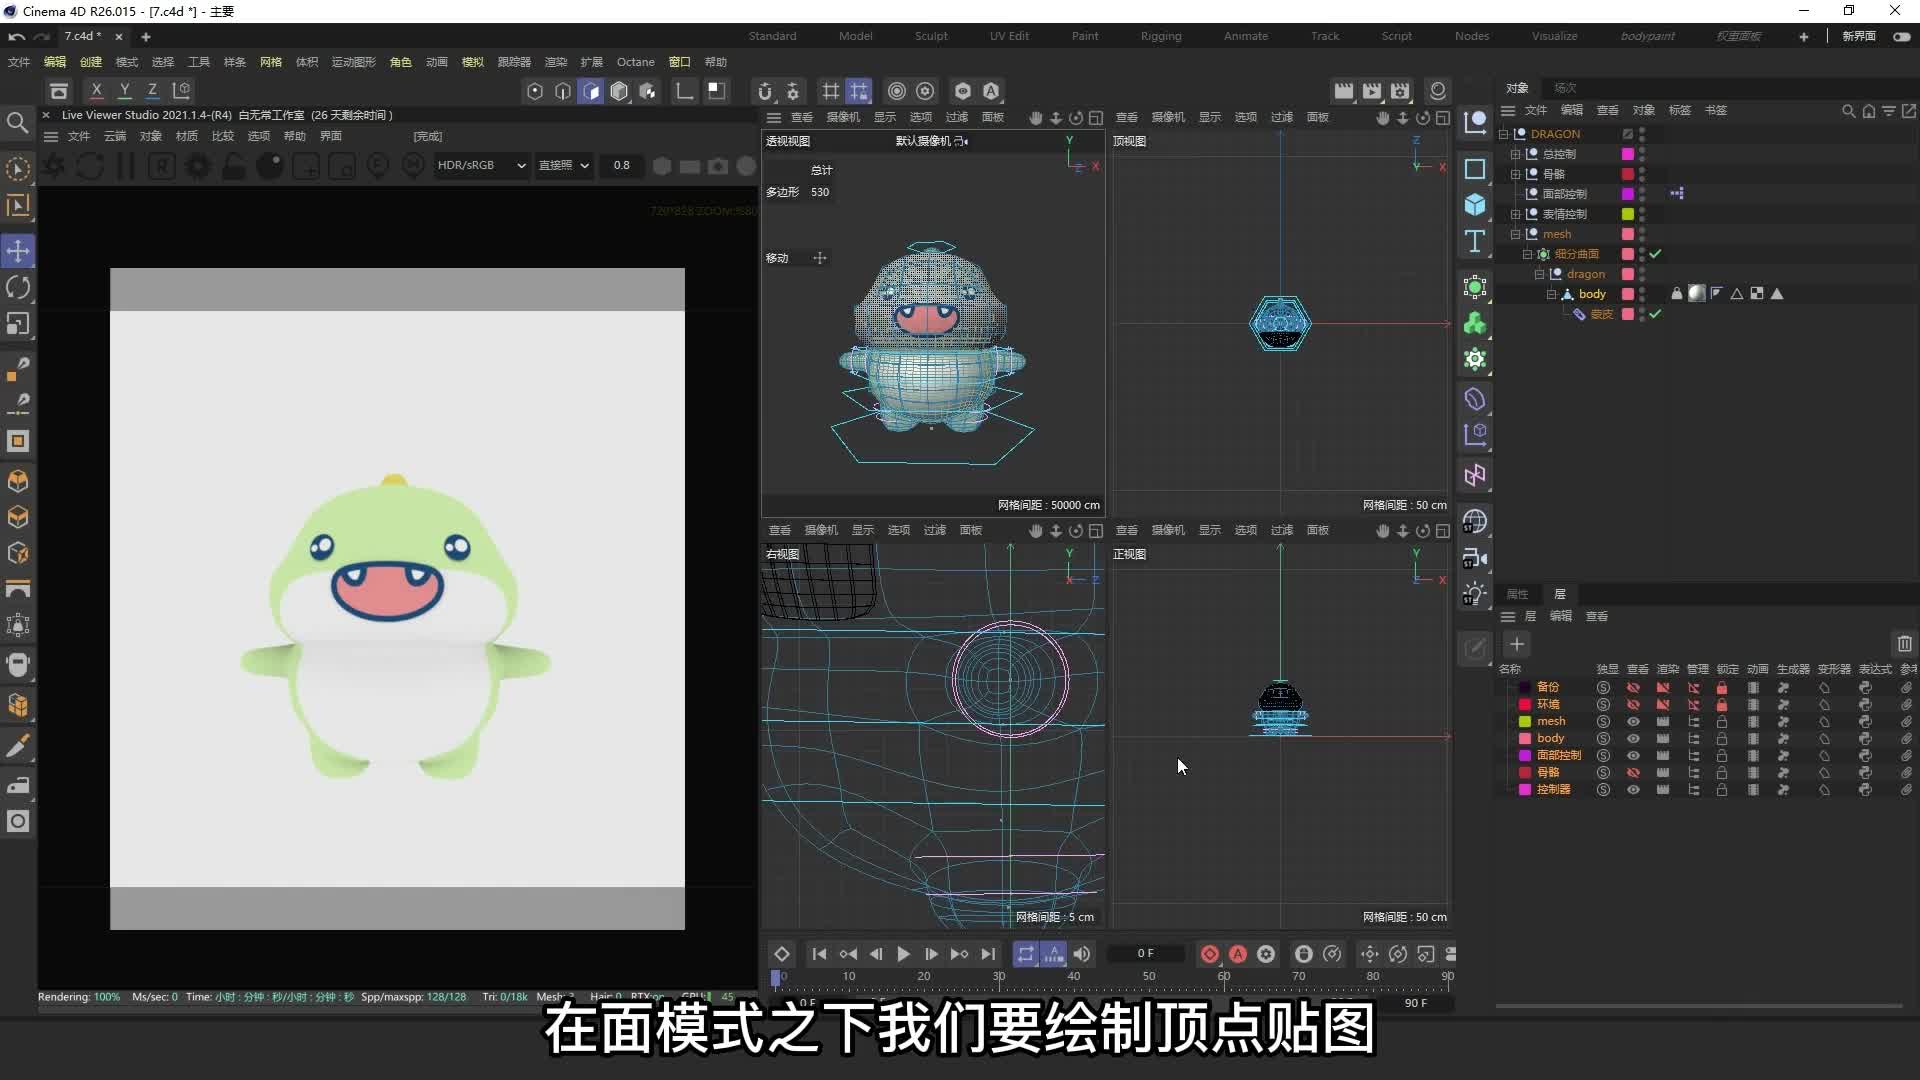Screen dimensions: 1920x1080
Task: Collapse the 细分曲面 object in the tree
Action: (1527, 254)
